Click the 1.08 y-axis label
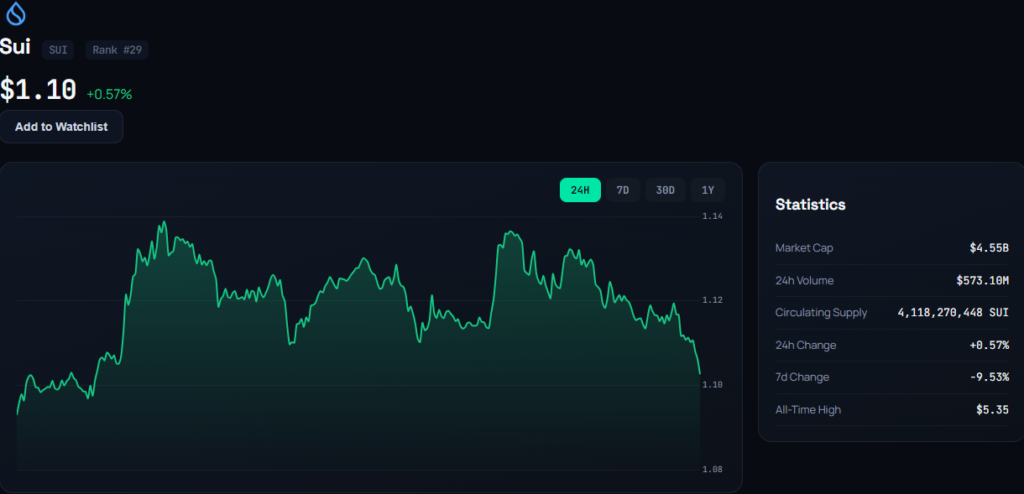This screenshot has height=494, width=1024. [712, 469]
